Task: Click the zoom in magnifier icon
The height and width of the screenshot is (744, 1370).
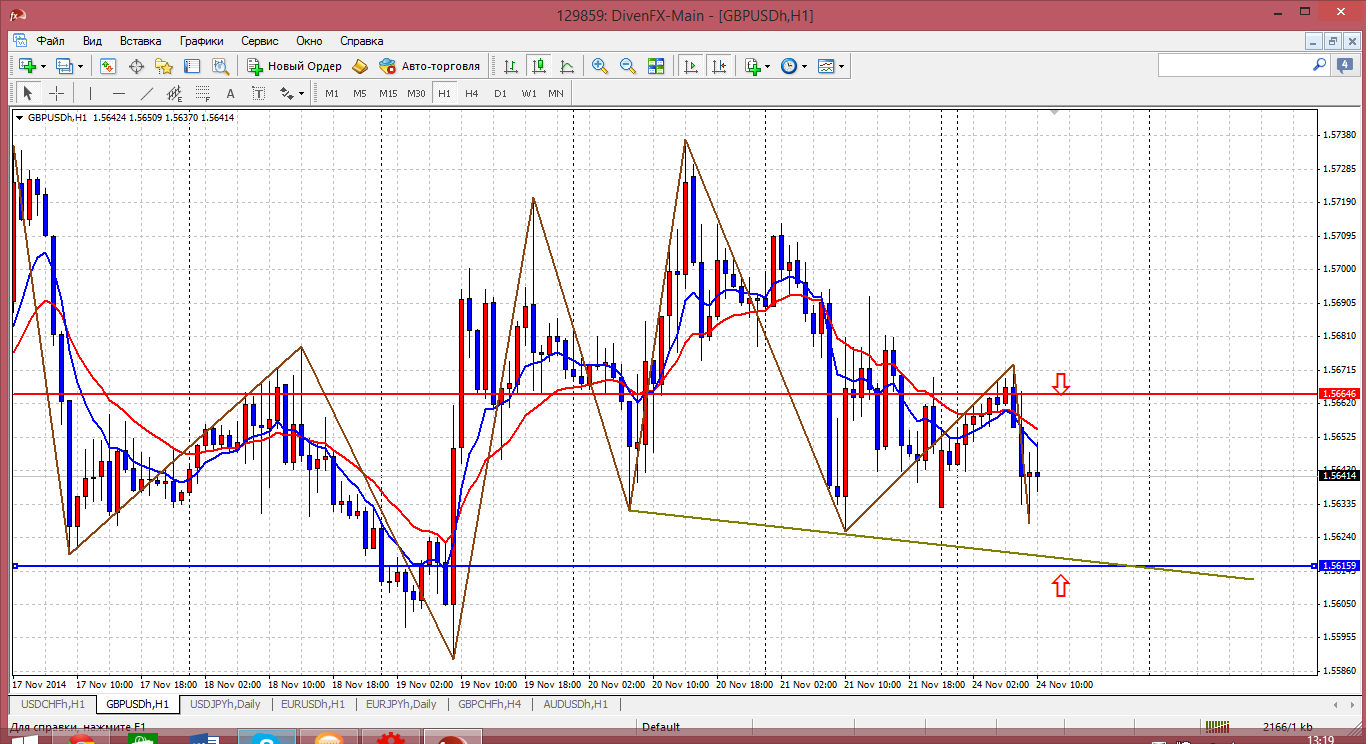Action: 600,66
